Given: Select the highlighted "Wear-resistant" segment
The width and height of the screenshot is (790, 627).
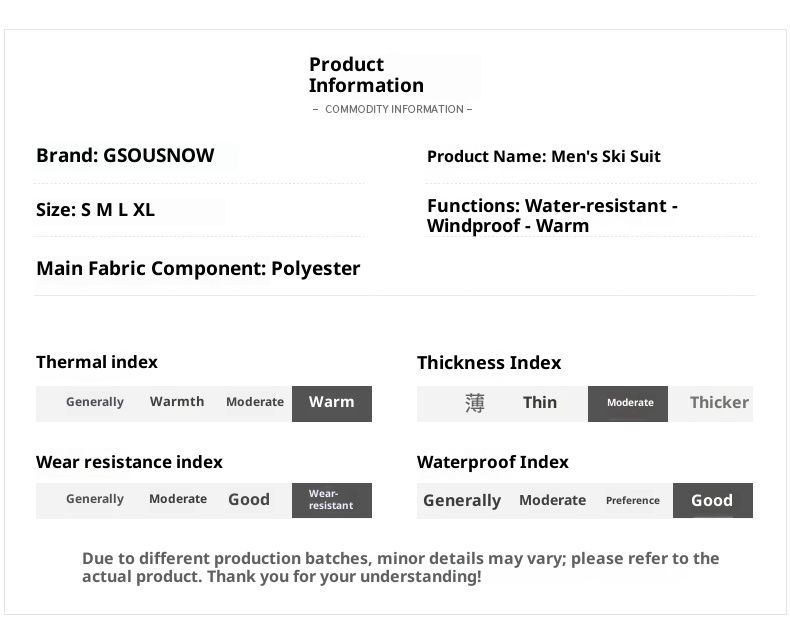Looking at the screenshot, I should [331, 500].
